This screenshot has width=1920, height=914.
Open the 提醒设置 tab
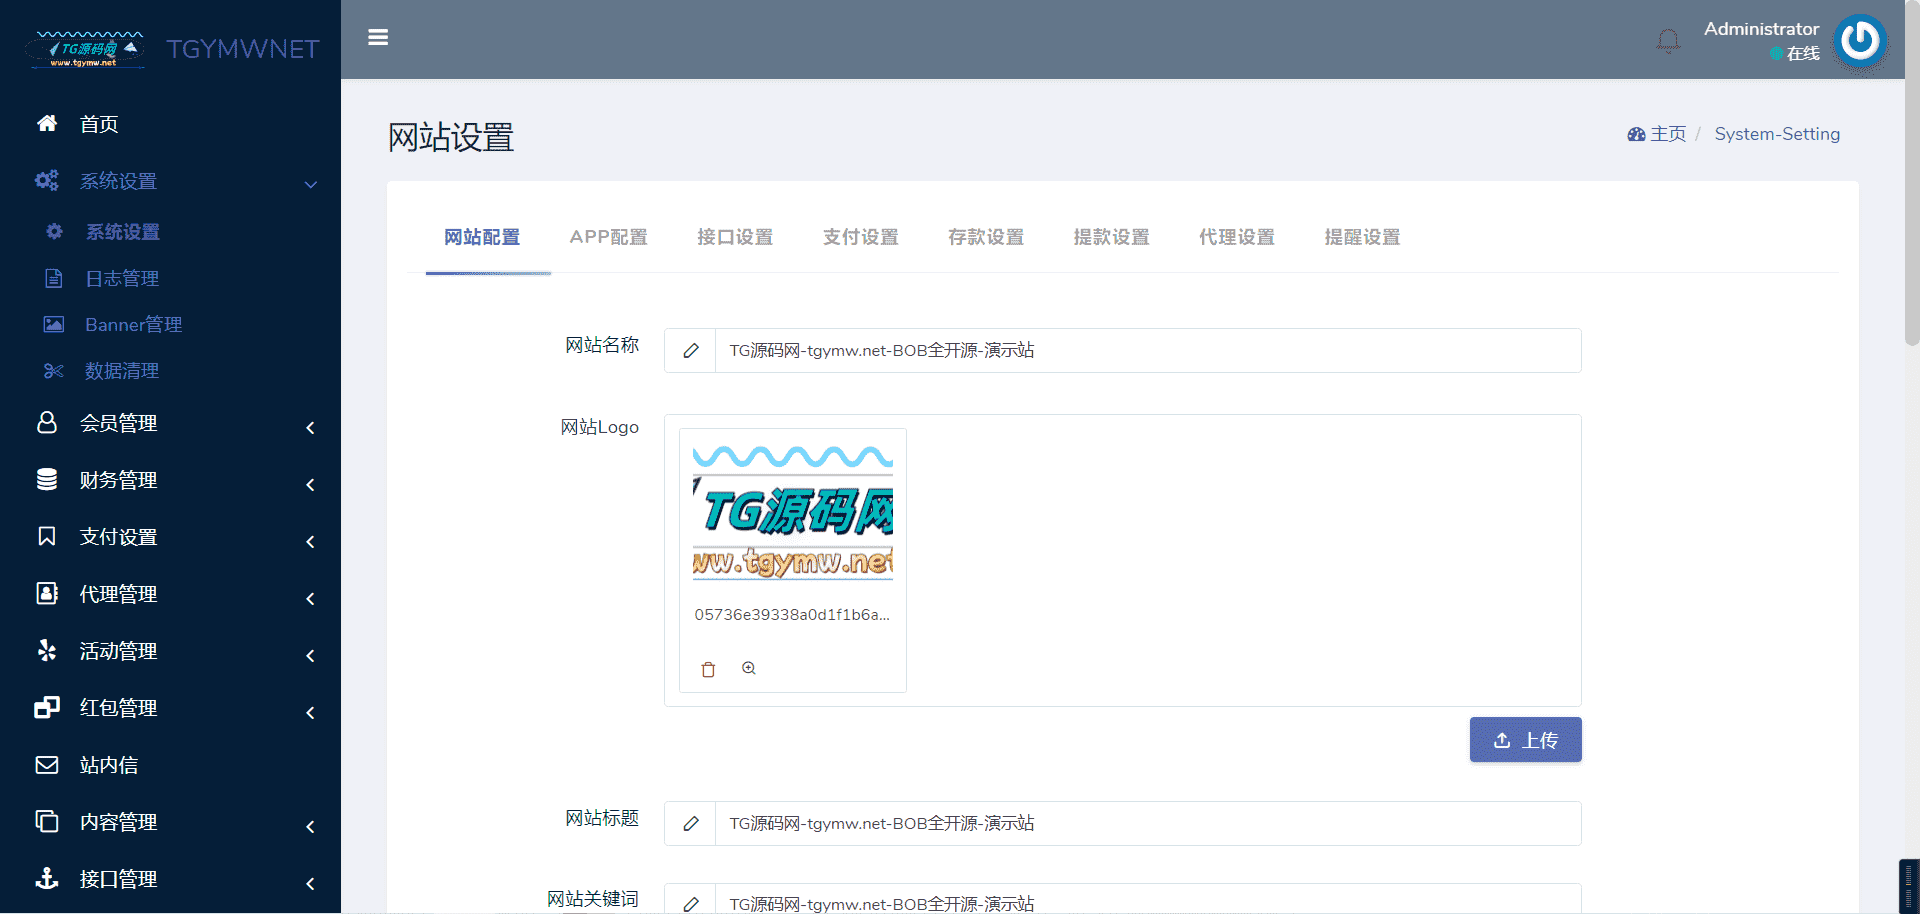1362,238
